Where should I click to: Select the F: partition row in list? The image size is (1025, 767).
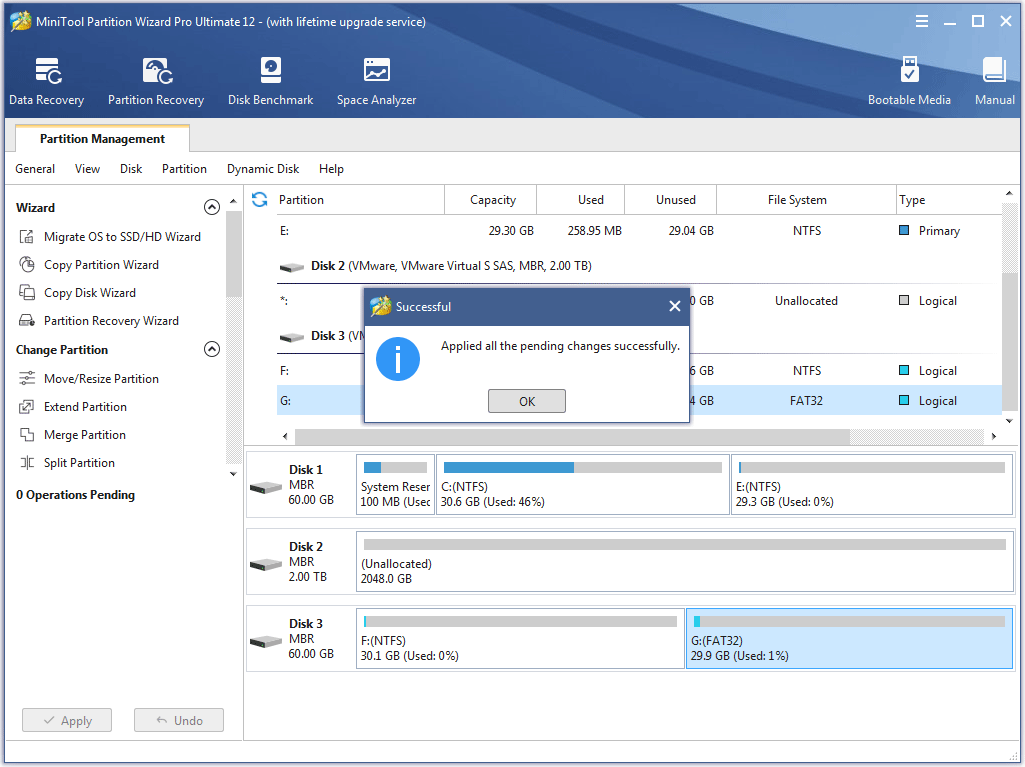pos(639,371)
